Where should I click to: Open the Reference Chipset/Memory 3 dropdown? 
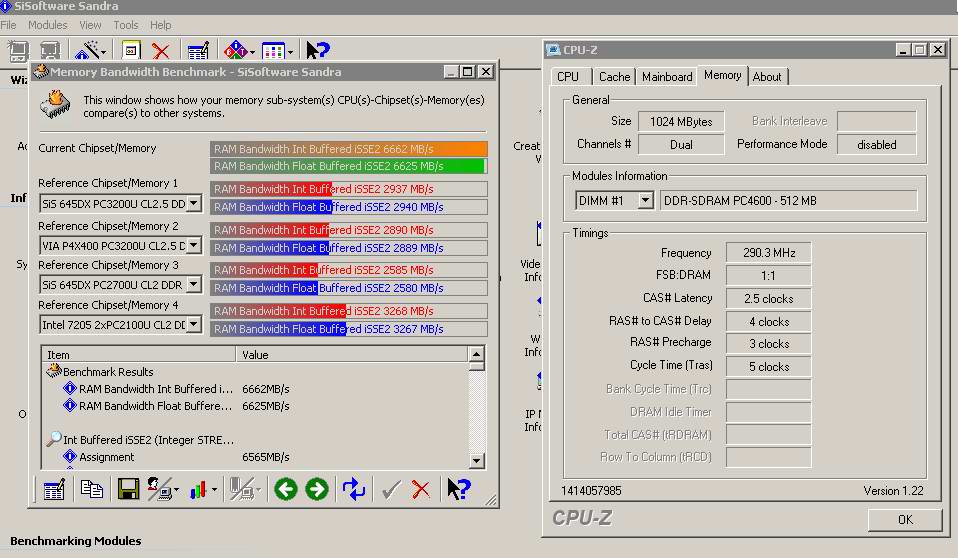click(x=194, y=284)
